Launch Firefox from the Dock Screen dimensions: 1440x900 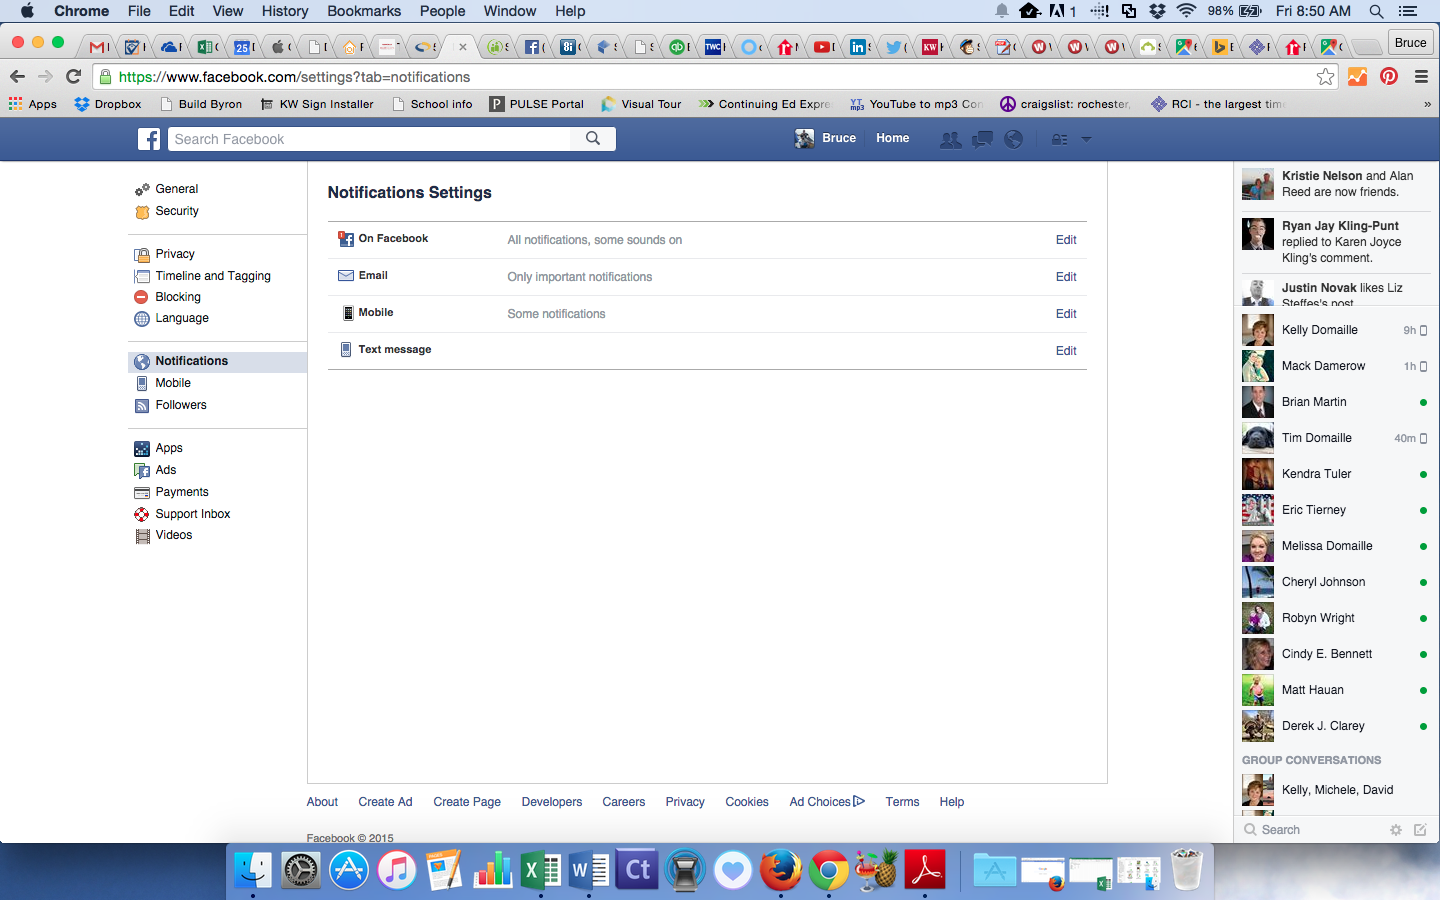click(x=781, y=870)
